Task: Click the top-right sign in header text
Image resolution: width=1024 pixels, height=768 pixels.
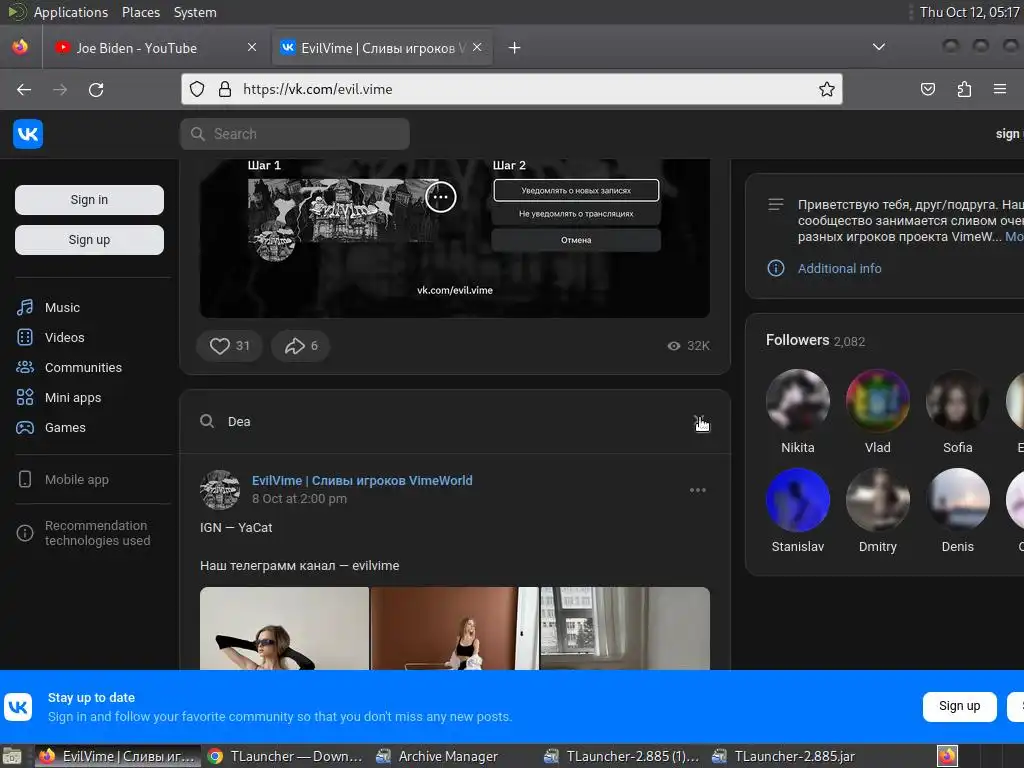Action: point(1009,134)
